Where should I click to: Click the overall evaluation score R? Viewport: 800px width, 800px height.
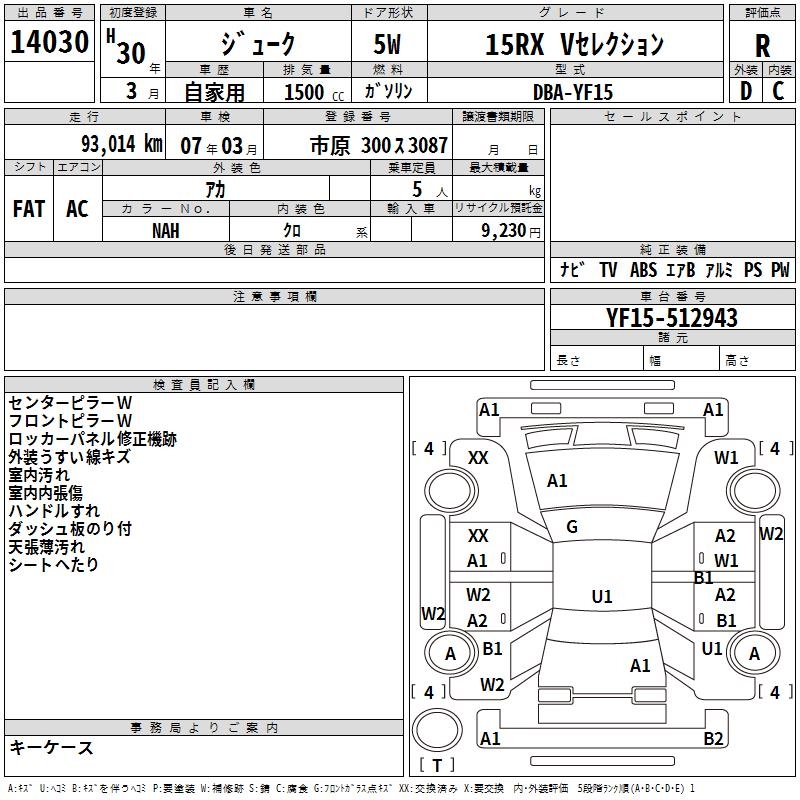762,46
